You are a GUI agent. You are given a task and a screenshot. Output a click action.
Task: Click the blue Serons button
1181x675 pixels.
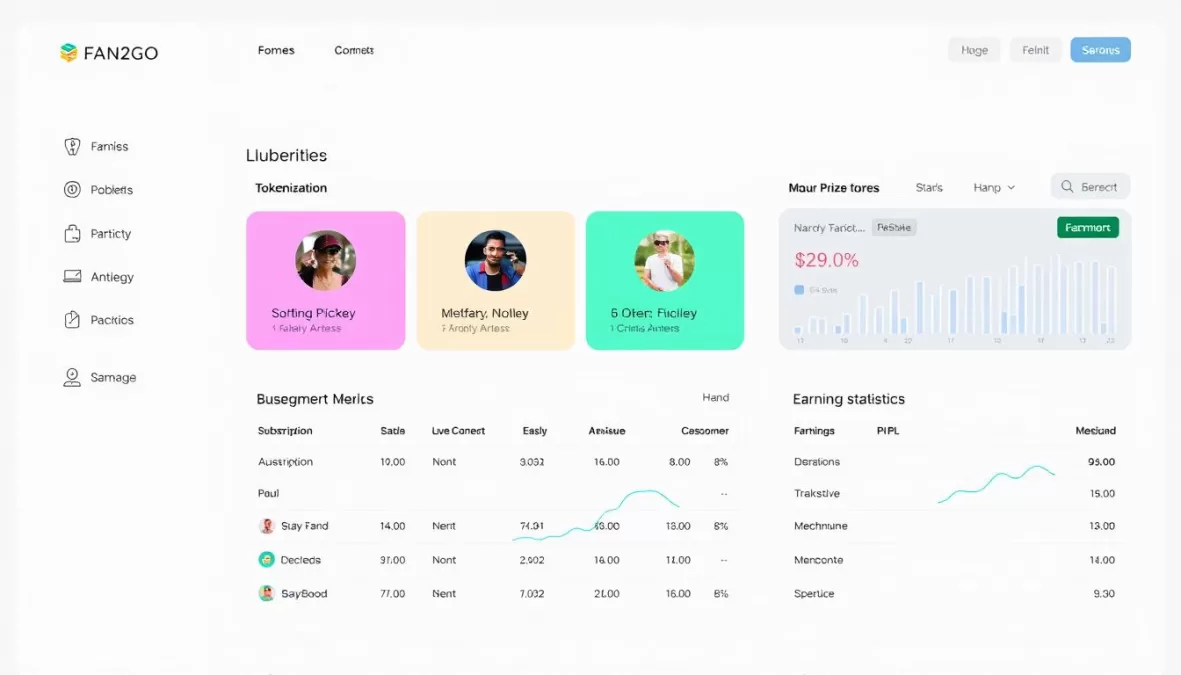click(1100, 49)
